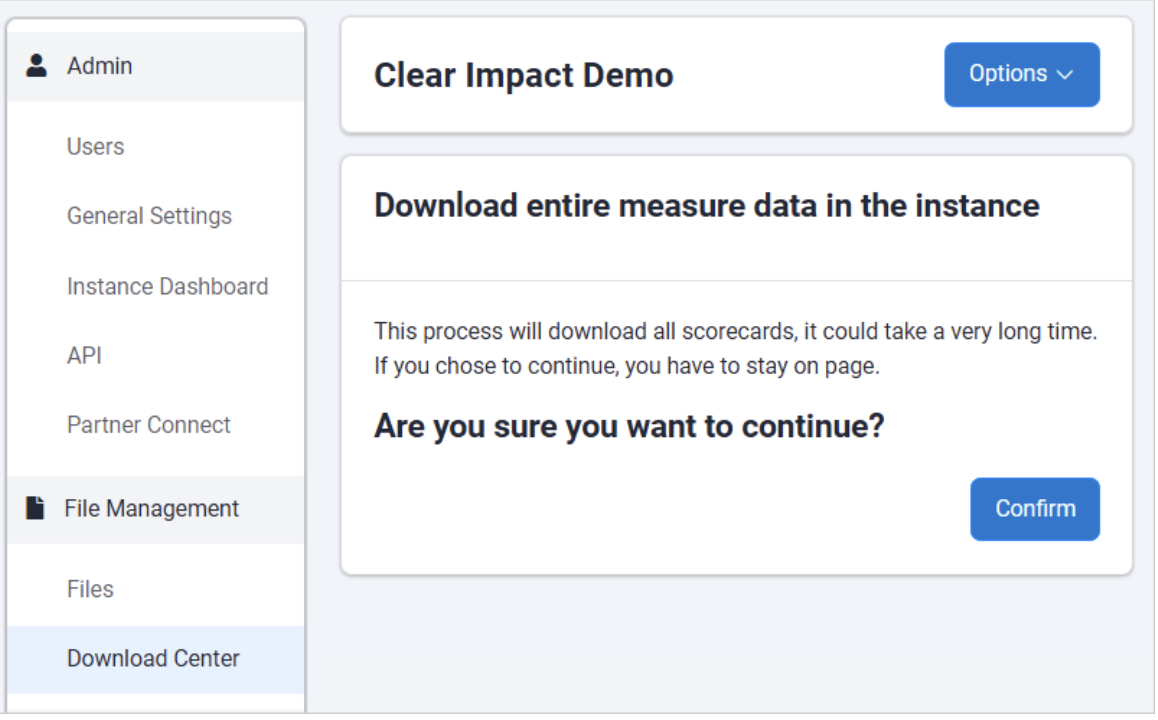Click the Clear Impact Demo title

[x=523, y=75]
